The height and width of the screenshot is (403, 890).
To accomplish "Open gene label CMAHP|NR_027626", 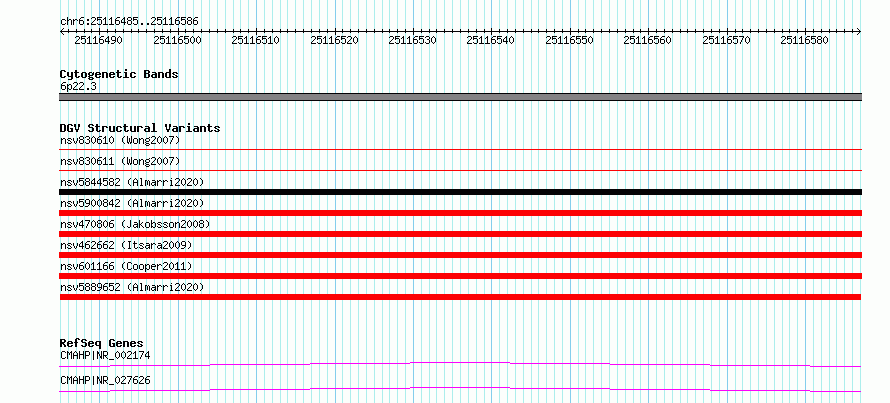I will click(105, 380).
